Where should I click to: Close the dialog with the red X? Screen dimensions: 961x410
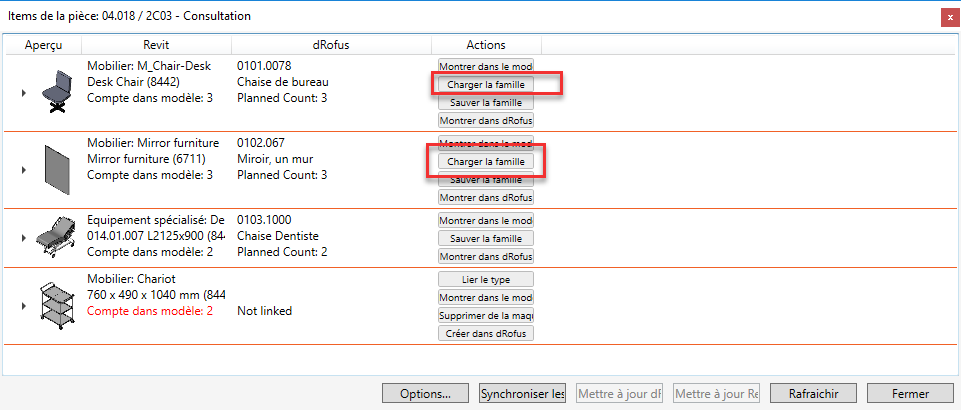[946, 17]
